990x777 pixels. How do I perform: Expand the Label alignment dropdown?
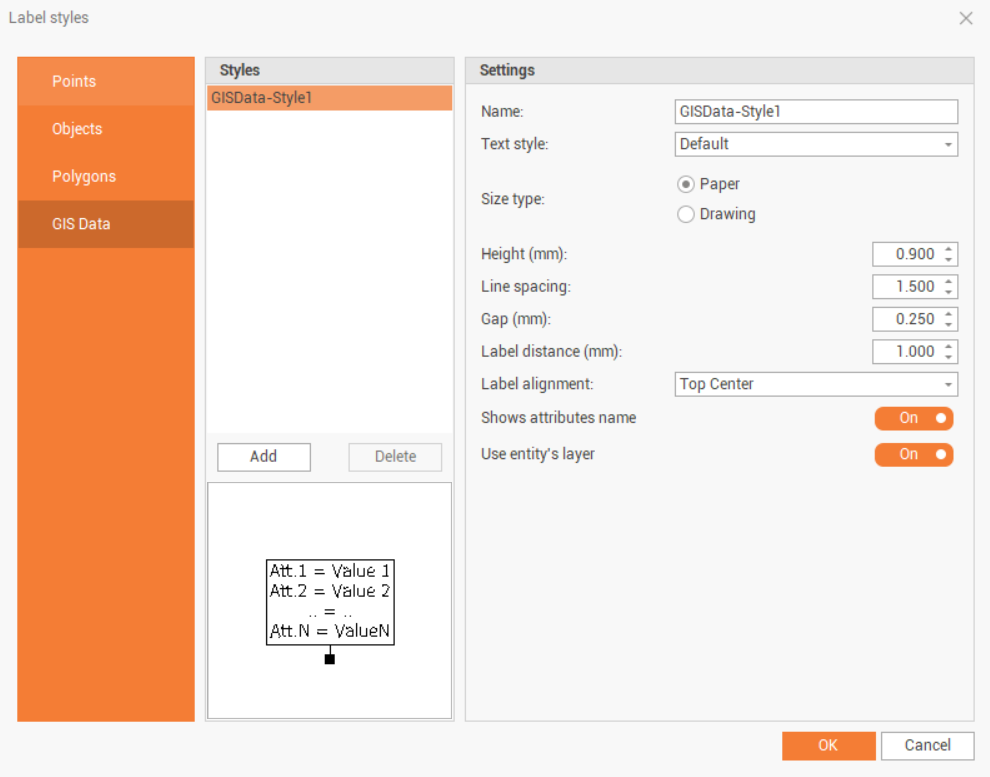coord(816,384)
